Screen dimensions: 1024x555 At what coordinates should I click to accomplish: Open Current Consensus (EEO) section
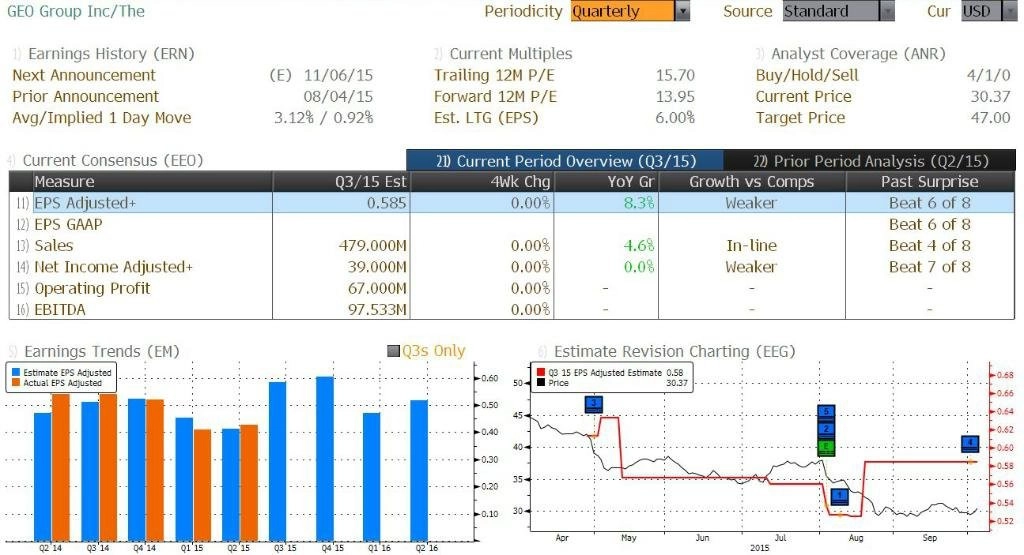pyautogui.click(x=112, y=161)
